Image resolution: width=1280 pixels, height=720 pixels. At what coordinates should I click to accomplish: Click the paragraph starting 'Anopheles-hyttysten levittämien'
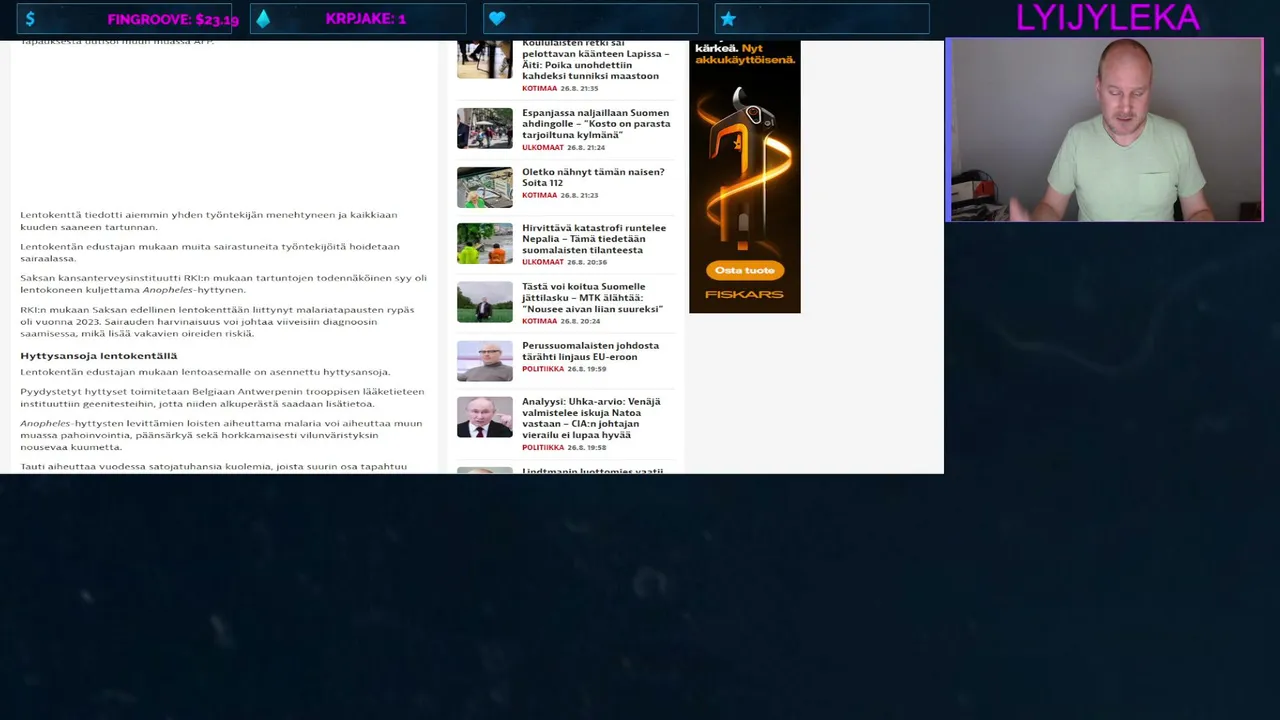tap(221, 435)
